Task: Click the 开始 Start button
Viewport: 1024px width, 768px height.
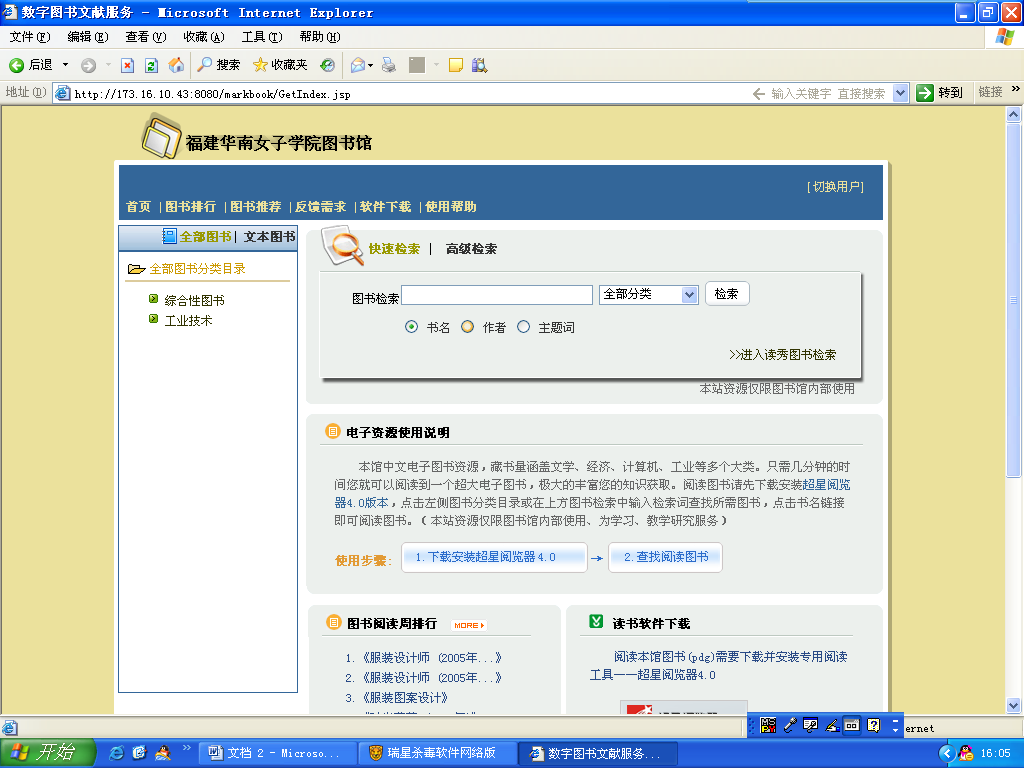Action: pyautogui.click(x=47, y=753)
